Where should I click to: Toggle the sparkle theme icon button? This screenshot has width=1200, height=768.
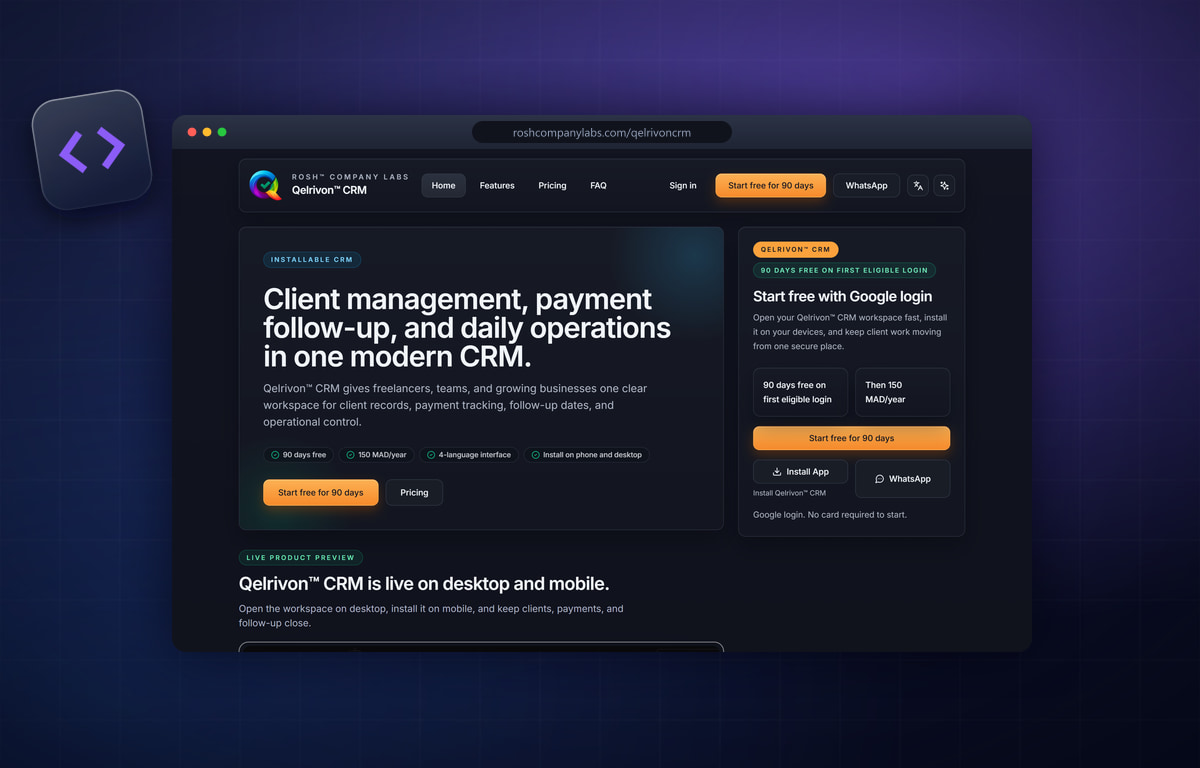tap(944, 185)
